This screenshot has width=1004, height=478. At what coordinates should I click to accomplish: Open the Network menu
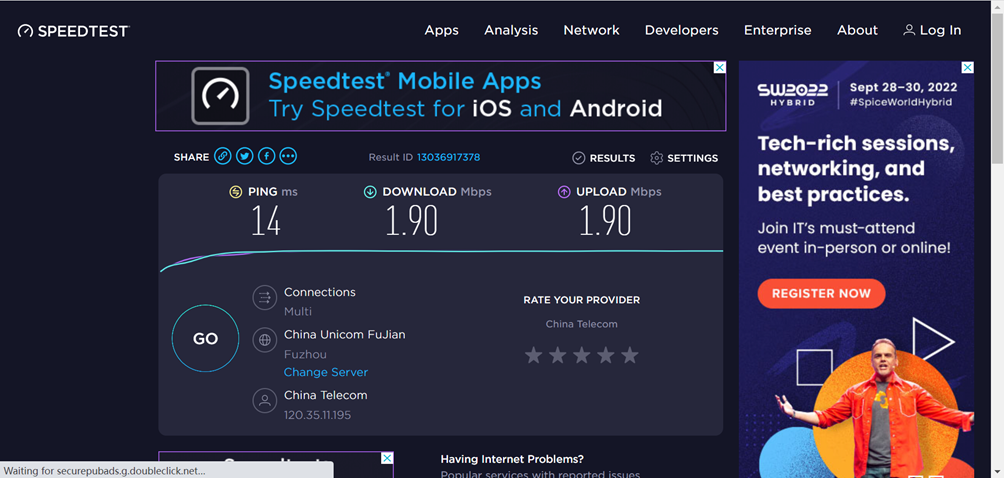click(x=592, y=30)
